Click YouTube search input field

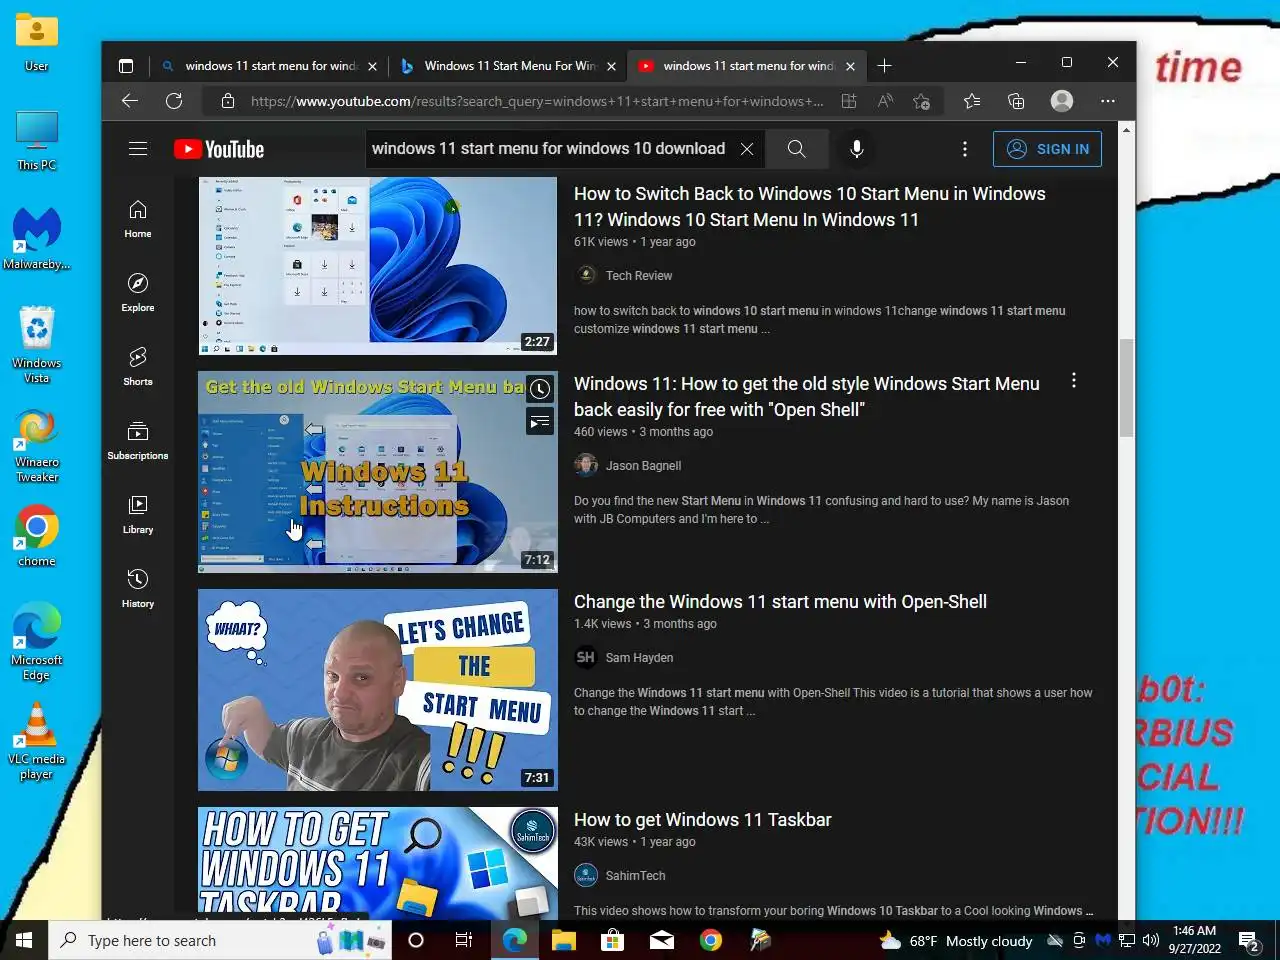(x=548, y=149)
